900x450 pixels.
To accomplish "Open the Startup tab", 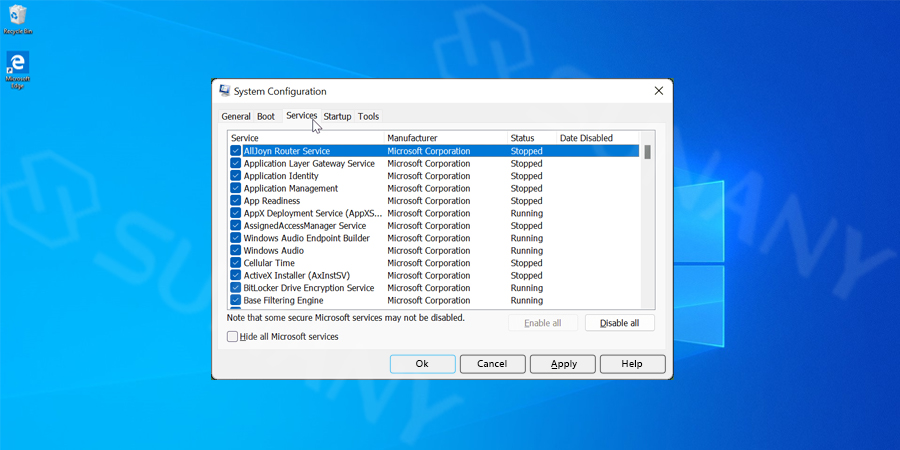I will pyautogui.click(x=338, y=116).
